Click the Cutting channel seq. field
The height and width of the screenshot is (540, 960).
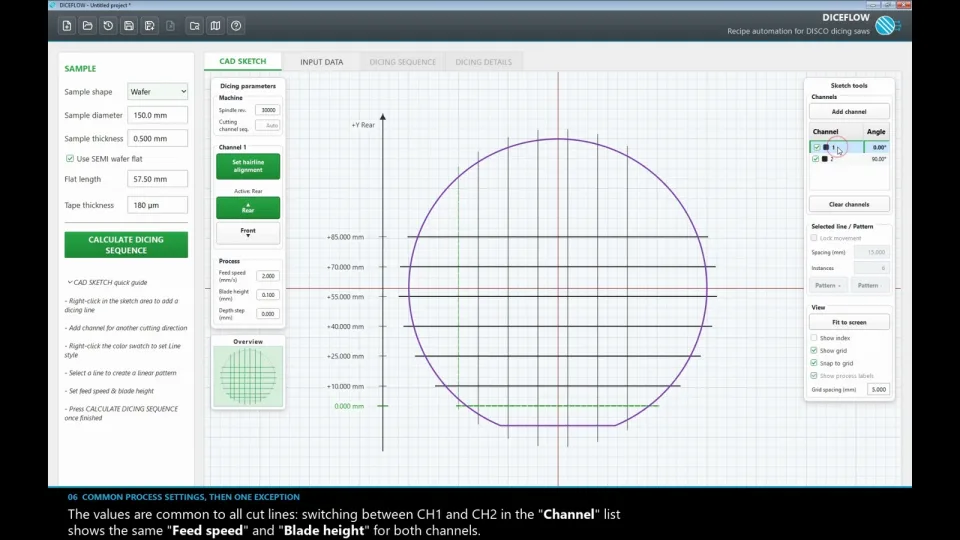click(x=268, y=126)
